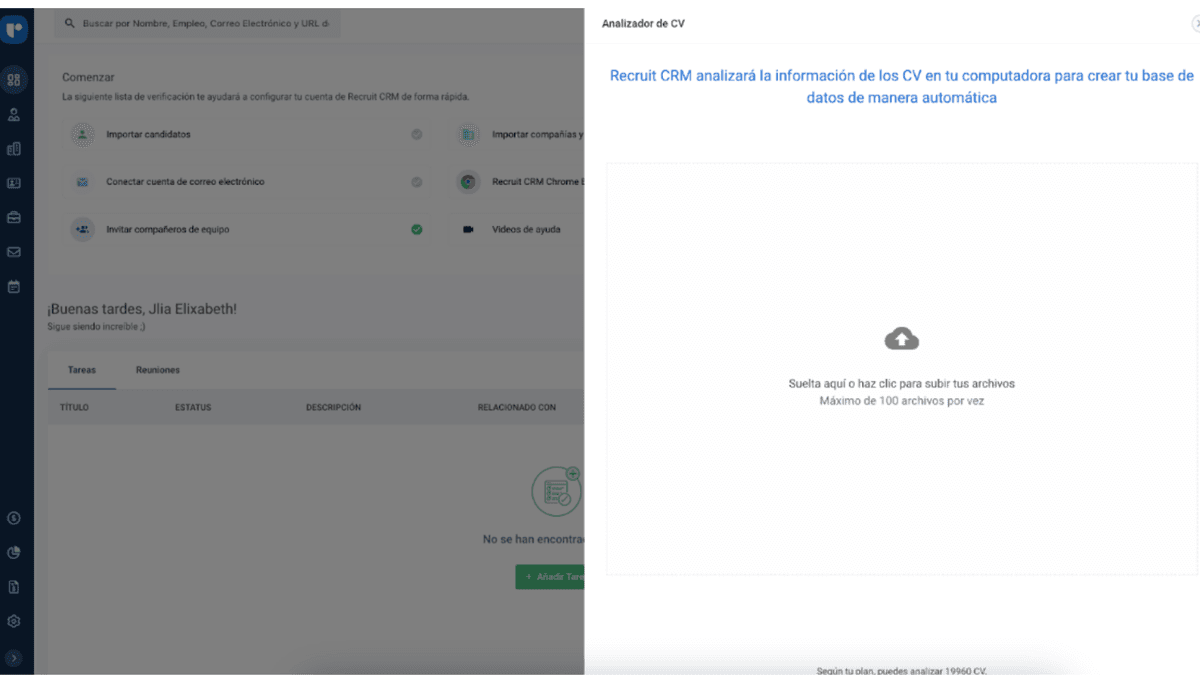Click the Recruit CRM logo at top
Viewport: 1200px width, 675px height.
pyautogui.click(x=13, y=28)
